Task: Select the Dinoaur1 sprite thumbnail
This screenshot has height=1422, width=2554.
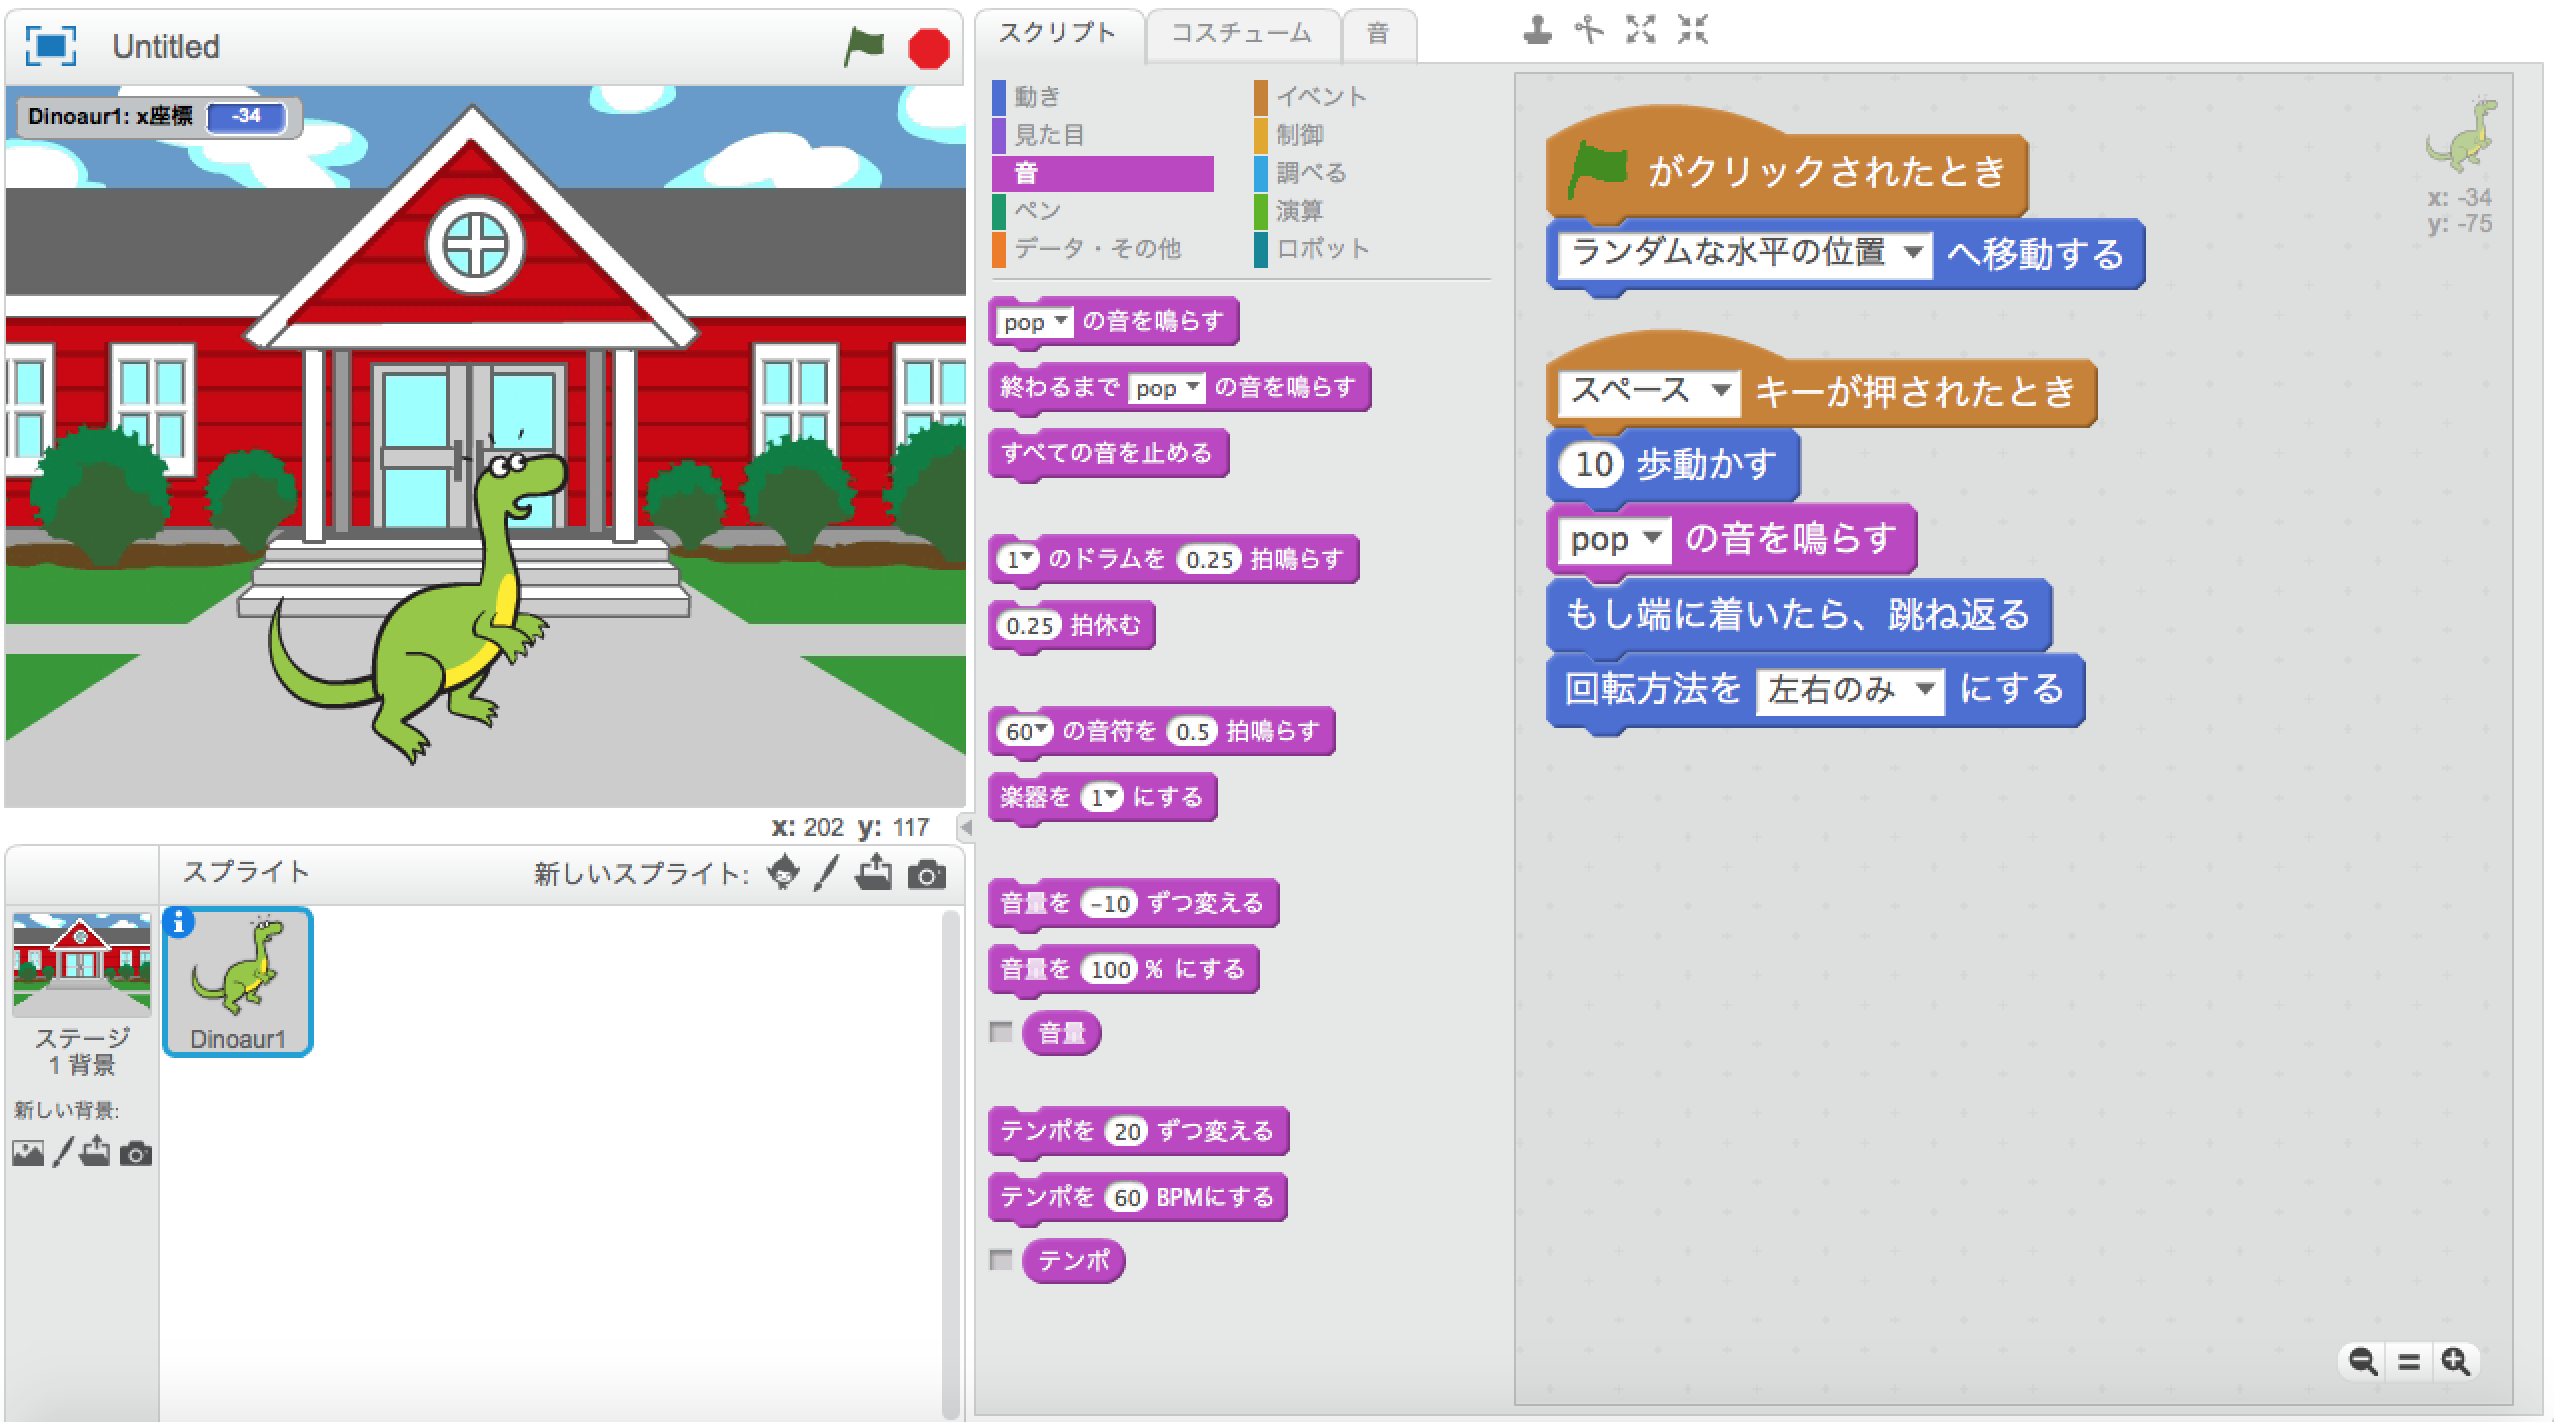Action: pyautogui.click(x=238, y=981)
